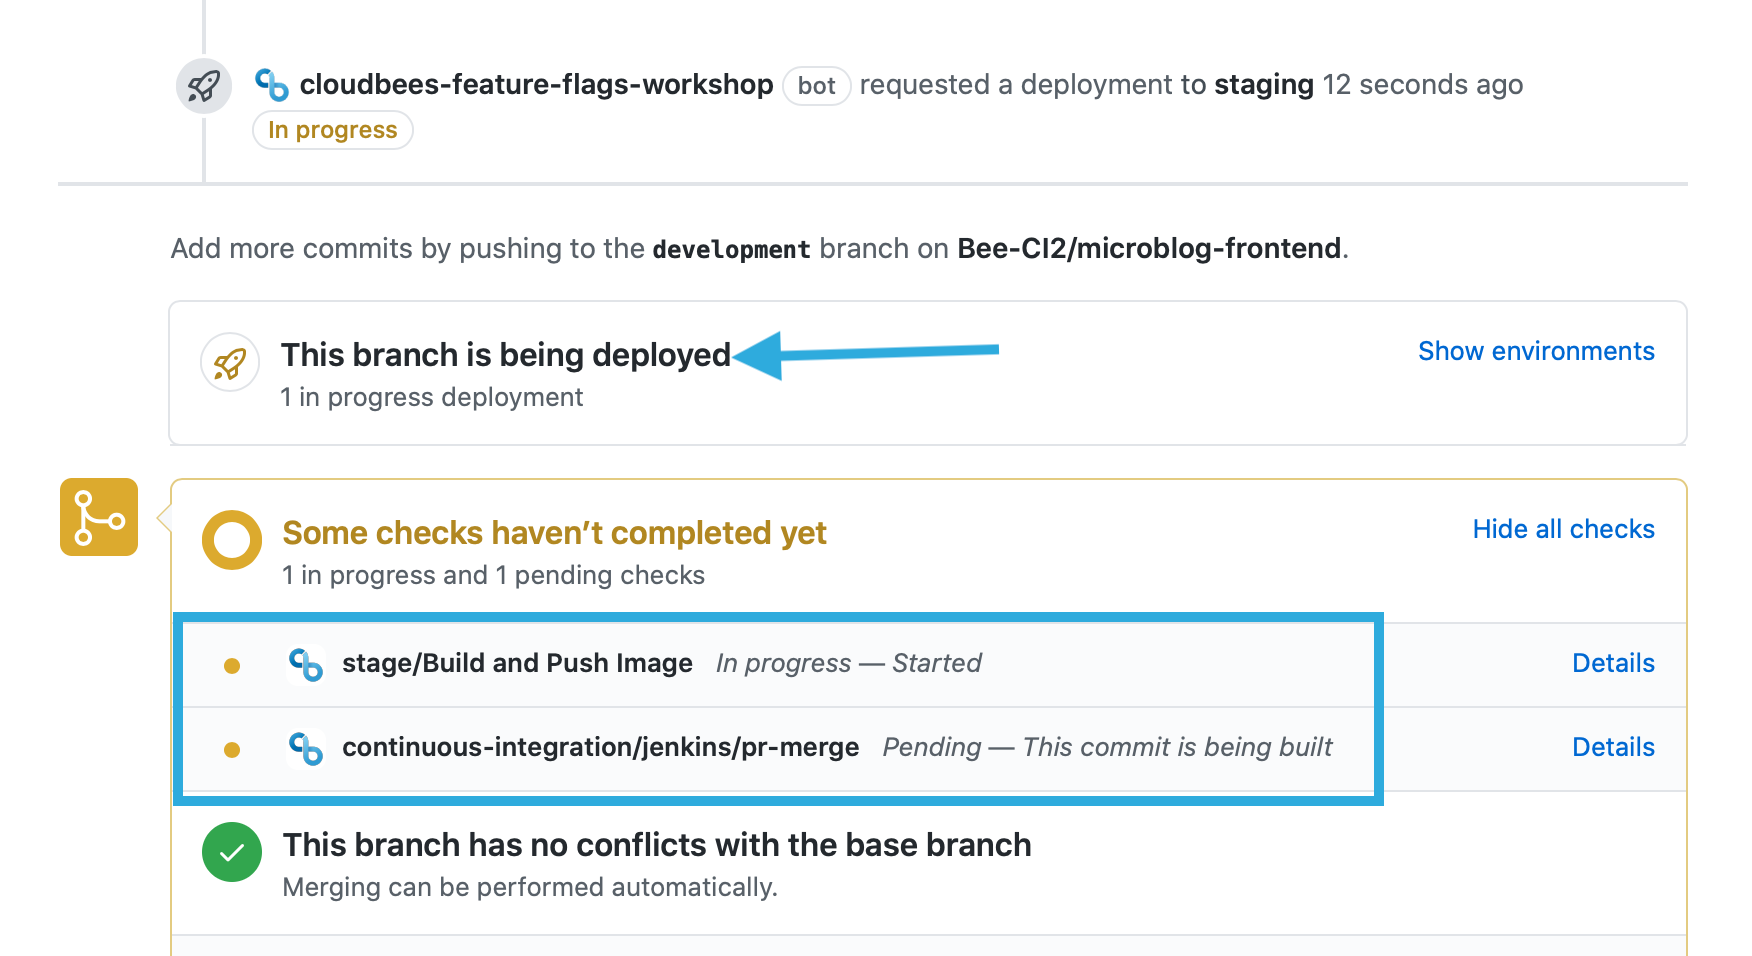Open Details for stage/Build and Push Image

[x=1613, y=663]
